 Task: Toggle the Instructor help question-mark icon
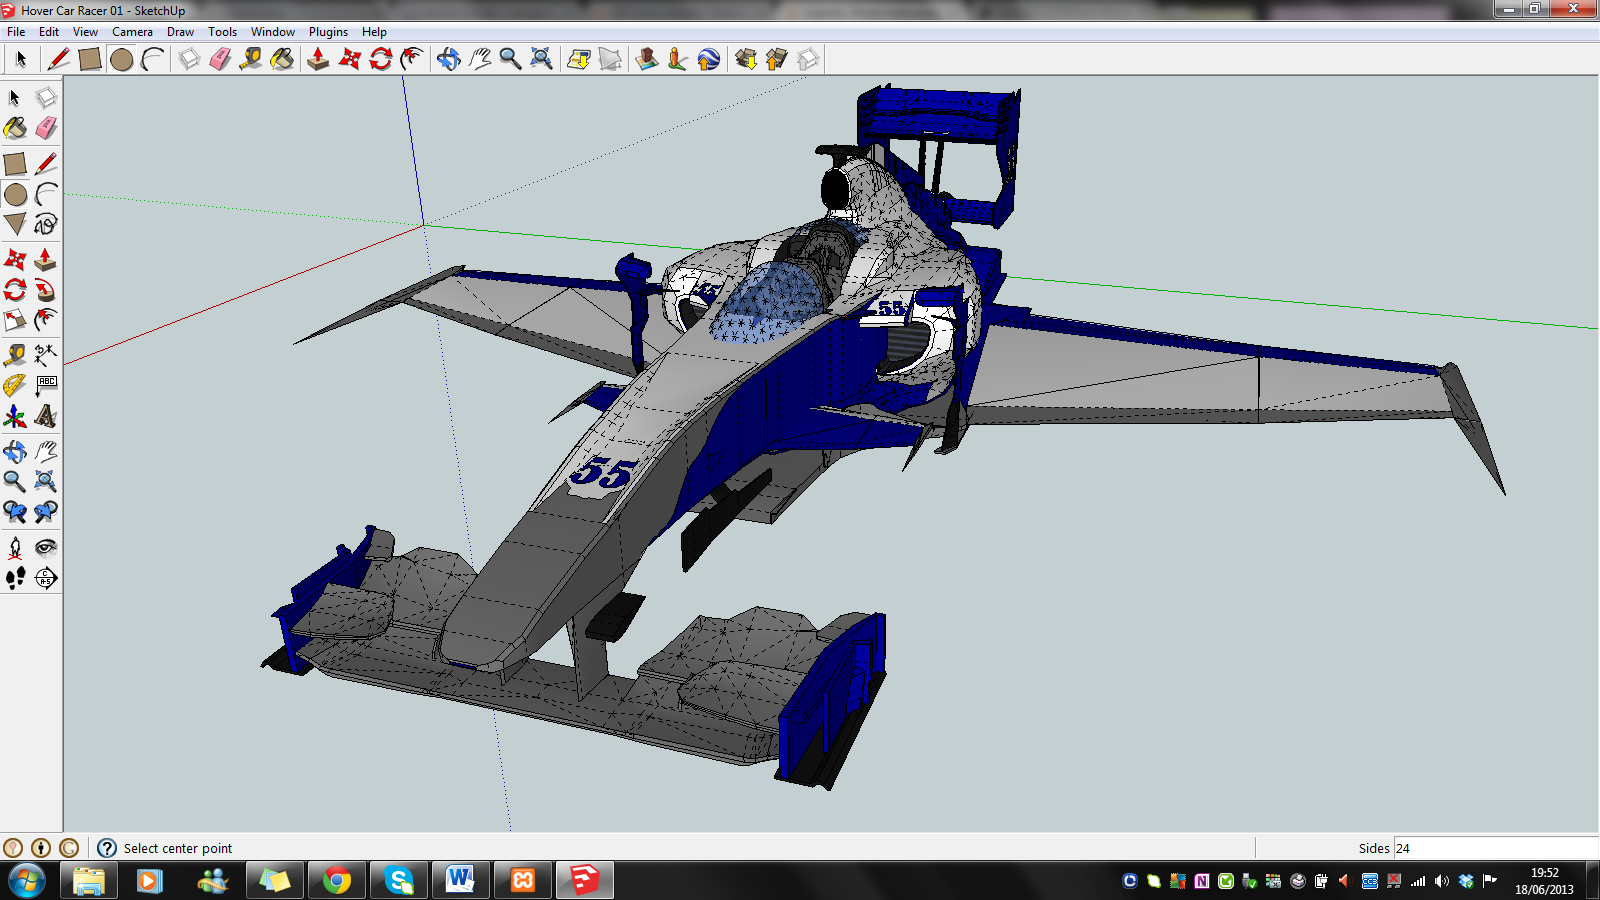coord(107,848)
